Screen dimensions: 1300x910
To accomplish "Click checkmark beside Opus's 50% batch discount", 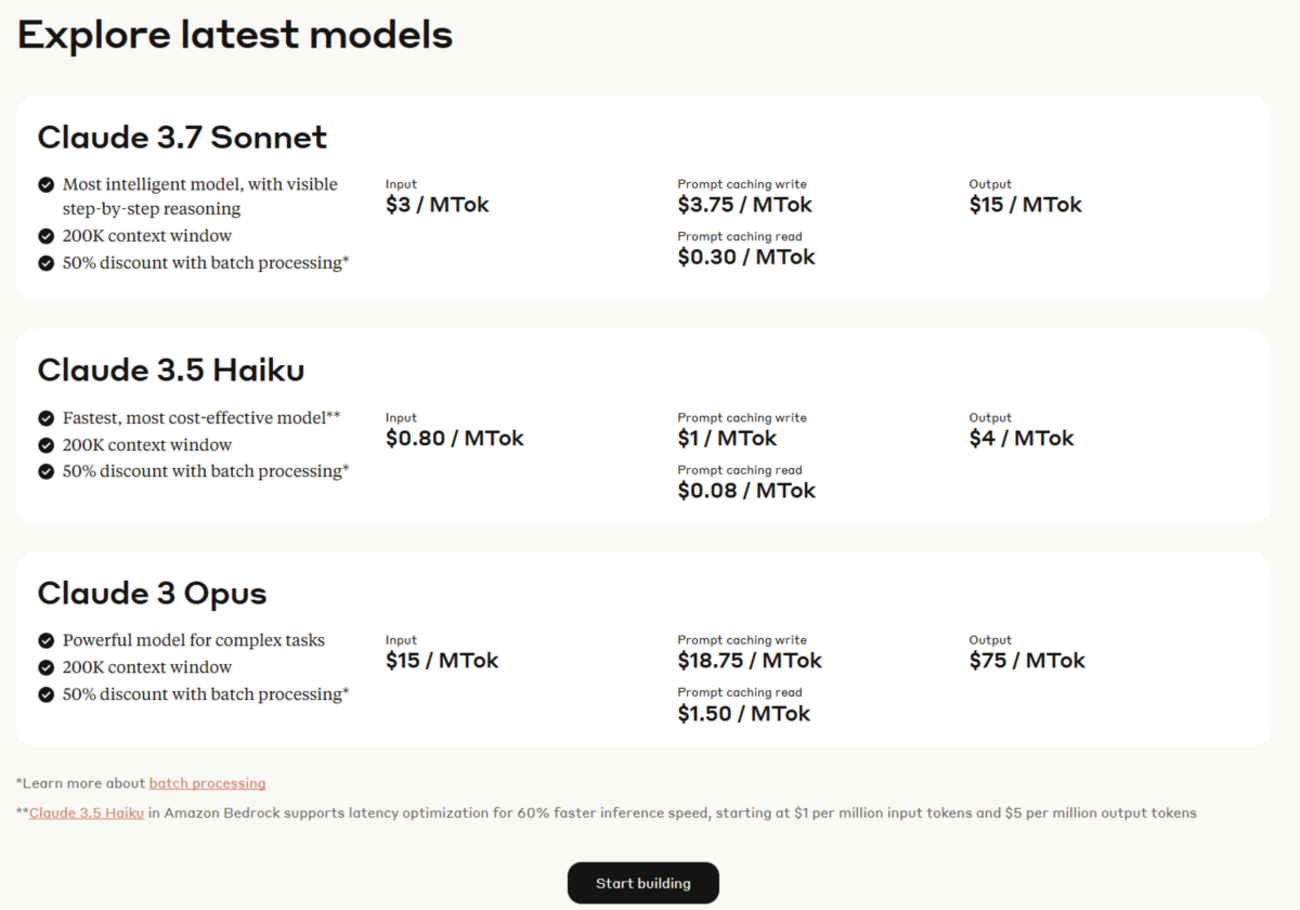I will [x=46, y=694].
